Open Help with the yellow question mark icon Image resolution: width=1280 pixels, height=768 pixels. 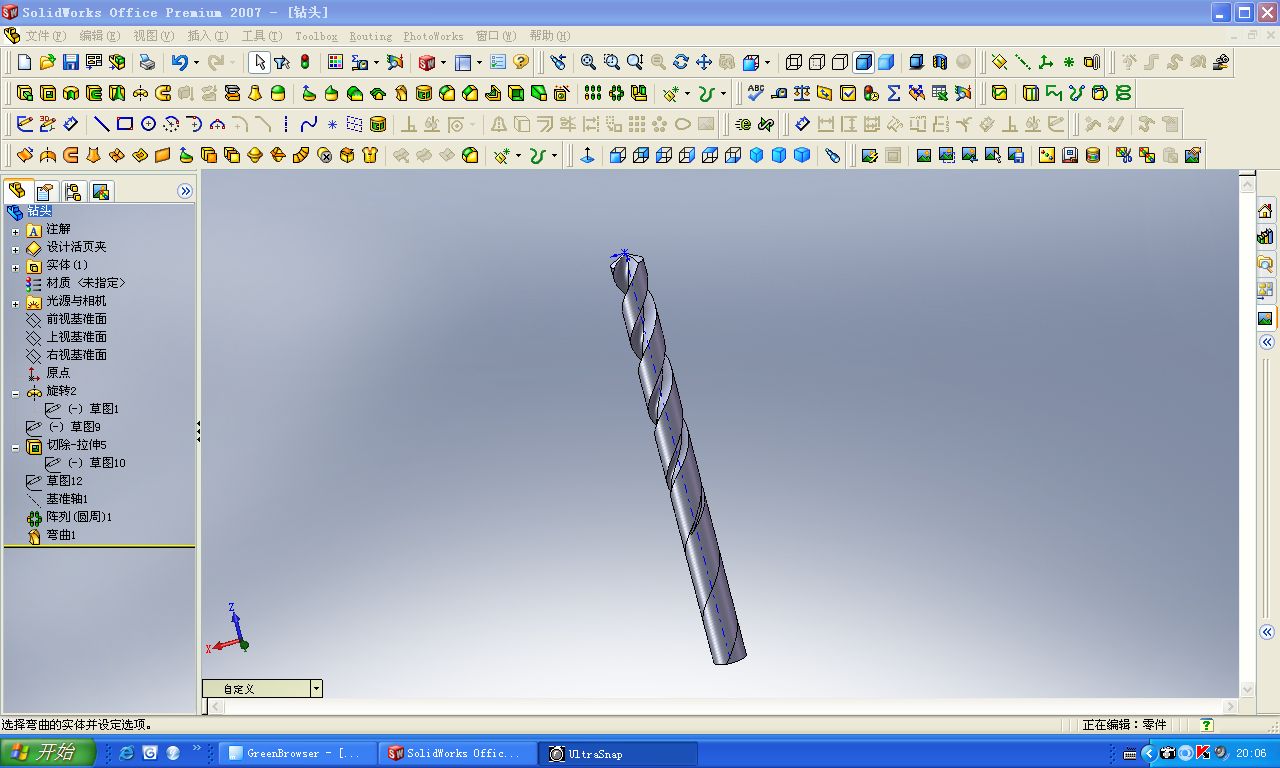521,62
